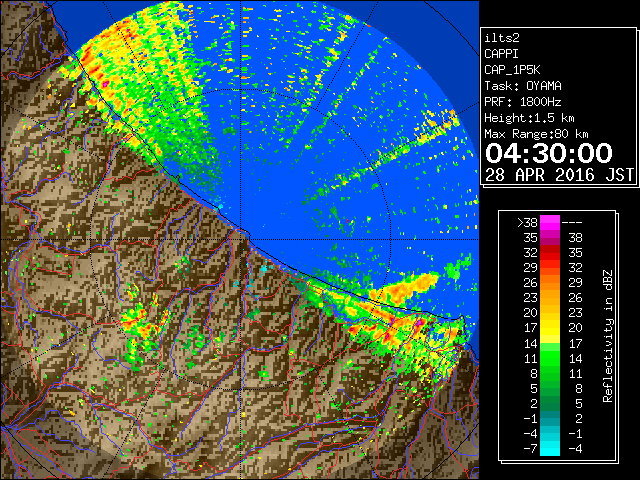Click the green 8 dBZ legend swatch
The width and height of the screenshot is (640, 480).
tap(550, 373)
